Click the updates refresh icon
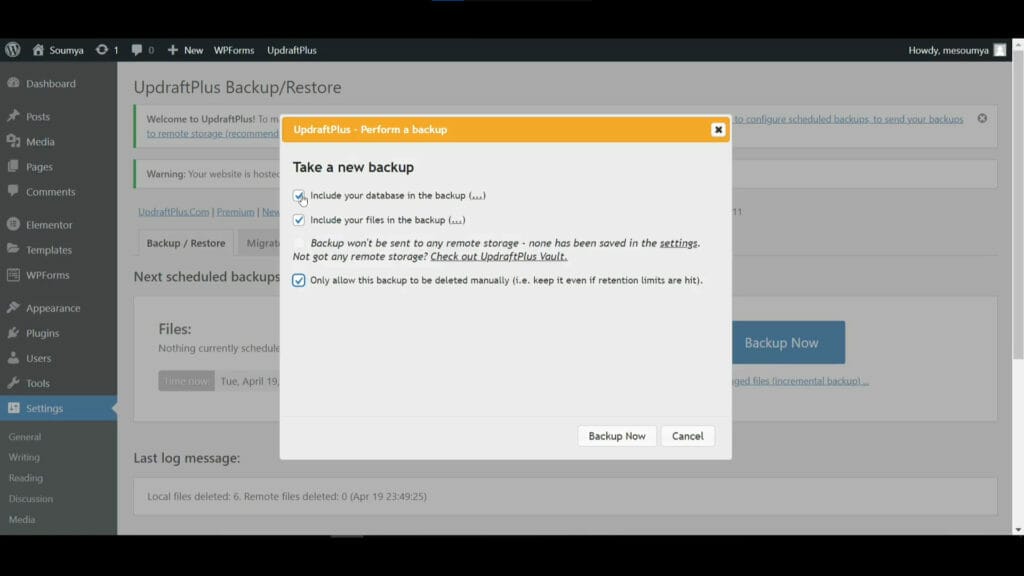The width and height of the screenshot is (1024, 576). (102, 50)
